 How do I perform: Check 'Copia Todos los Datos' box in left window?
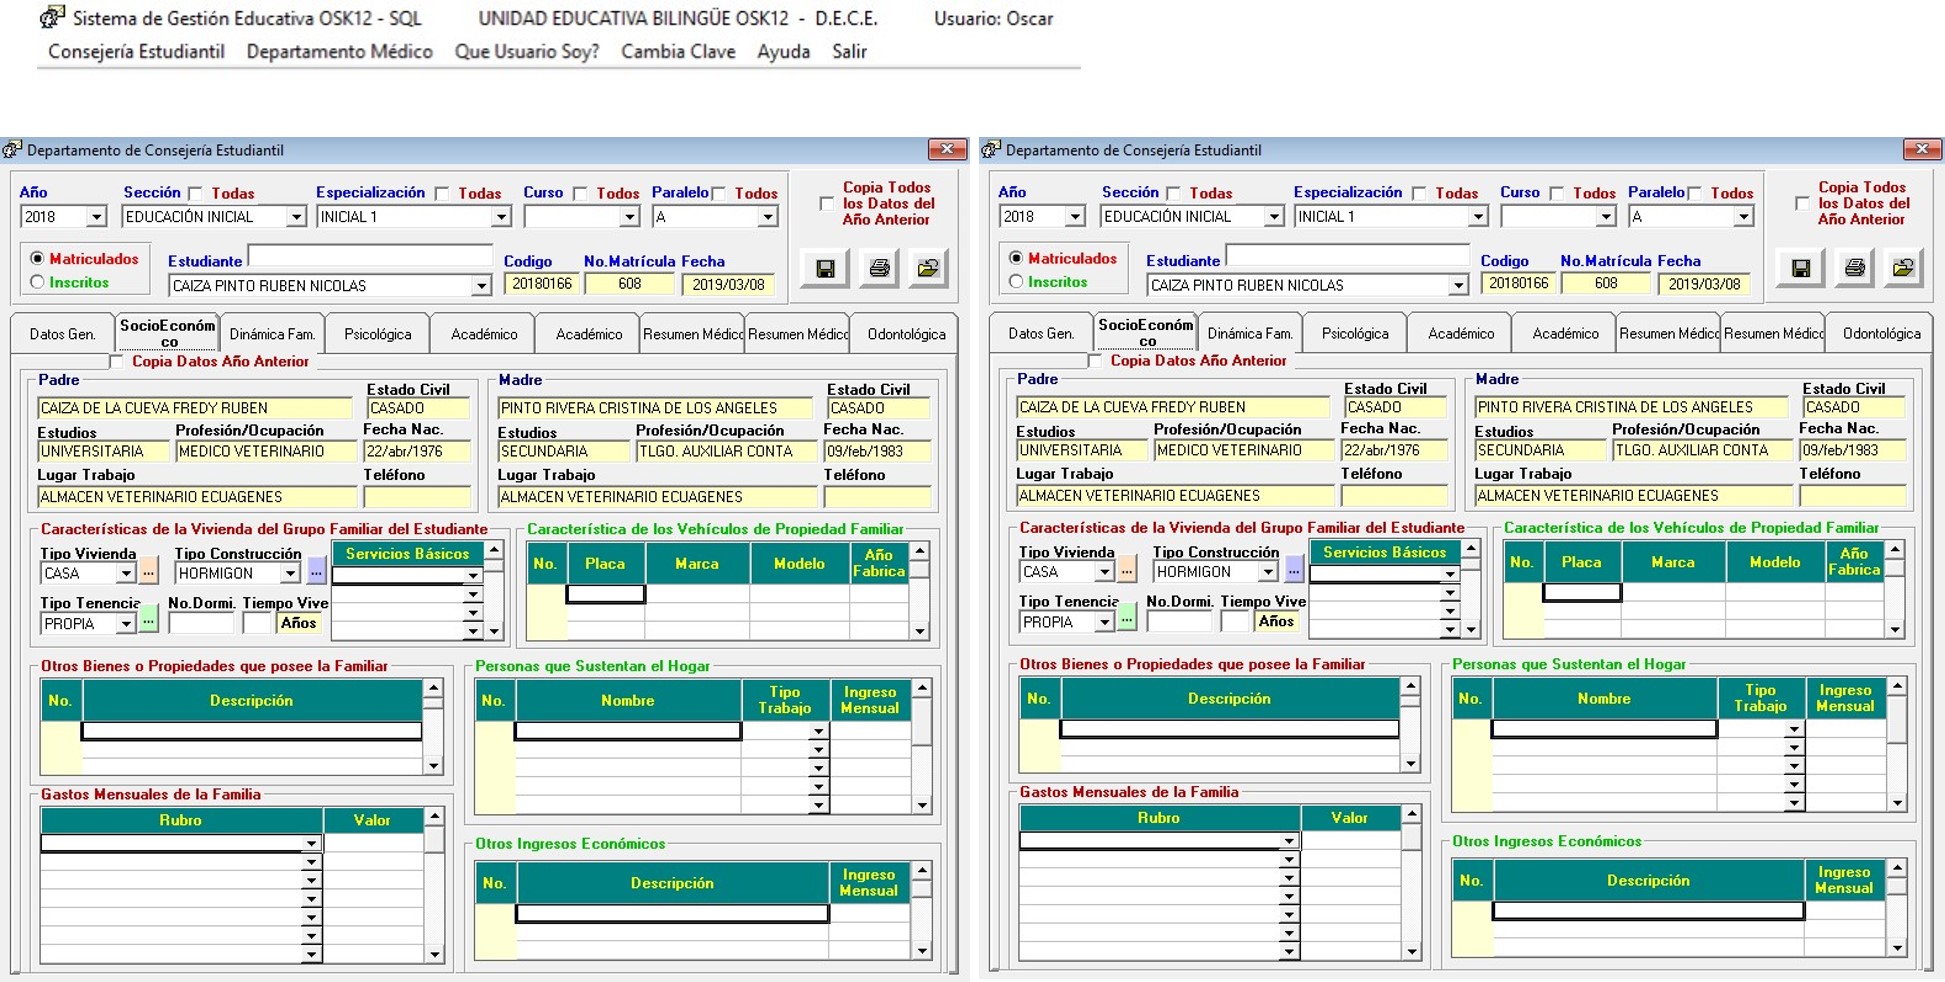[826, 204]
